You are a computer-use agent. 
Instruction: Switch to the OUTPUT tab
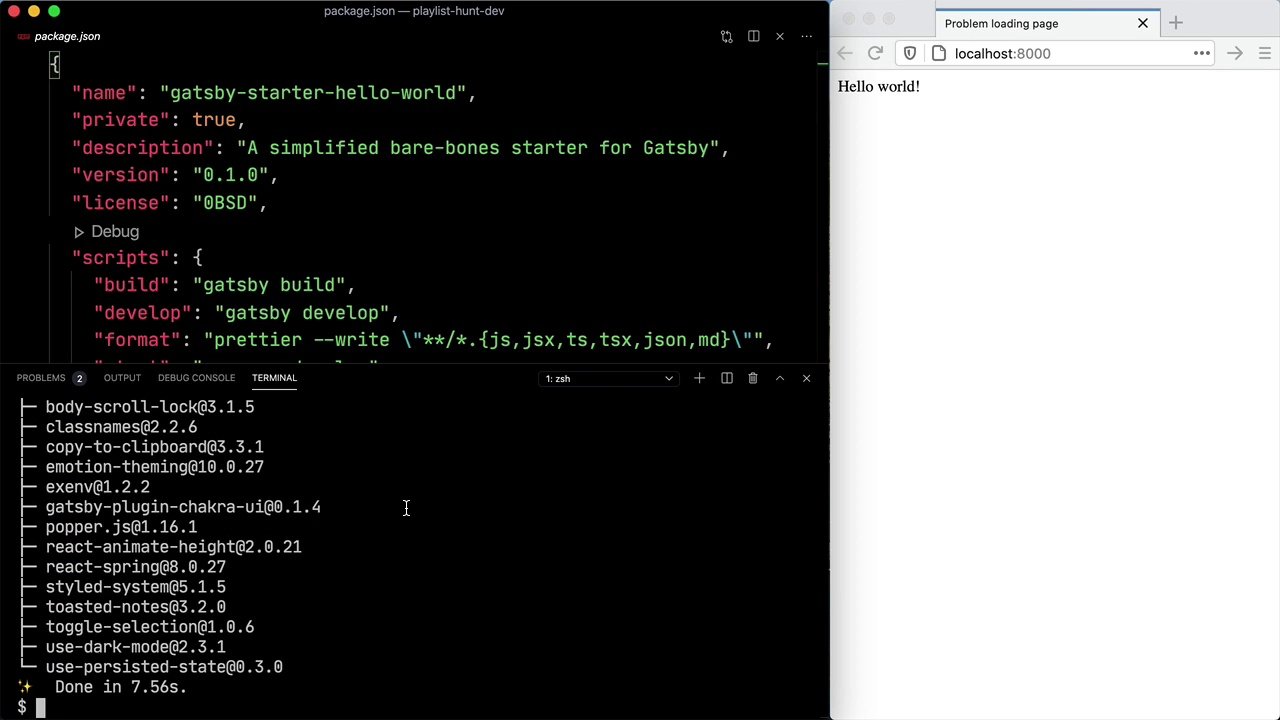[x=122, y=377]
